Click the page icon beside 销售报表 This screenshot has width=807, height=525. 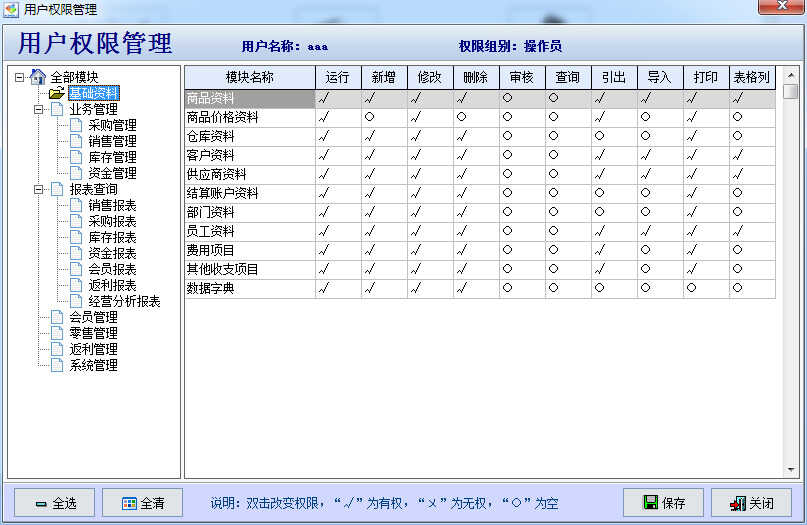click(76, 205)
